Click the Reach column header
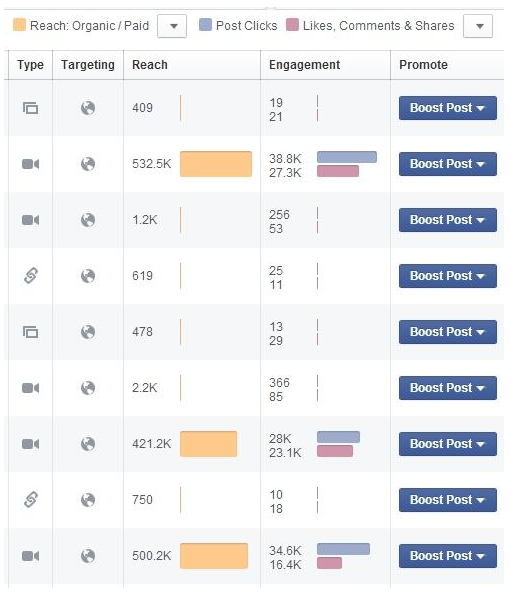Viewport: 513px width, 595px height. tap(150, 65)
